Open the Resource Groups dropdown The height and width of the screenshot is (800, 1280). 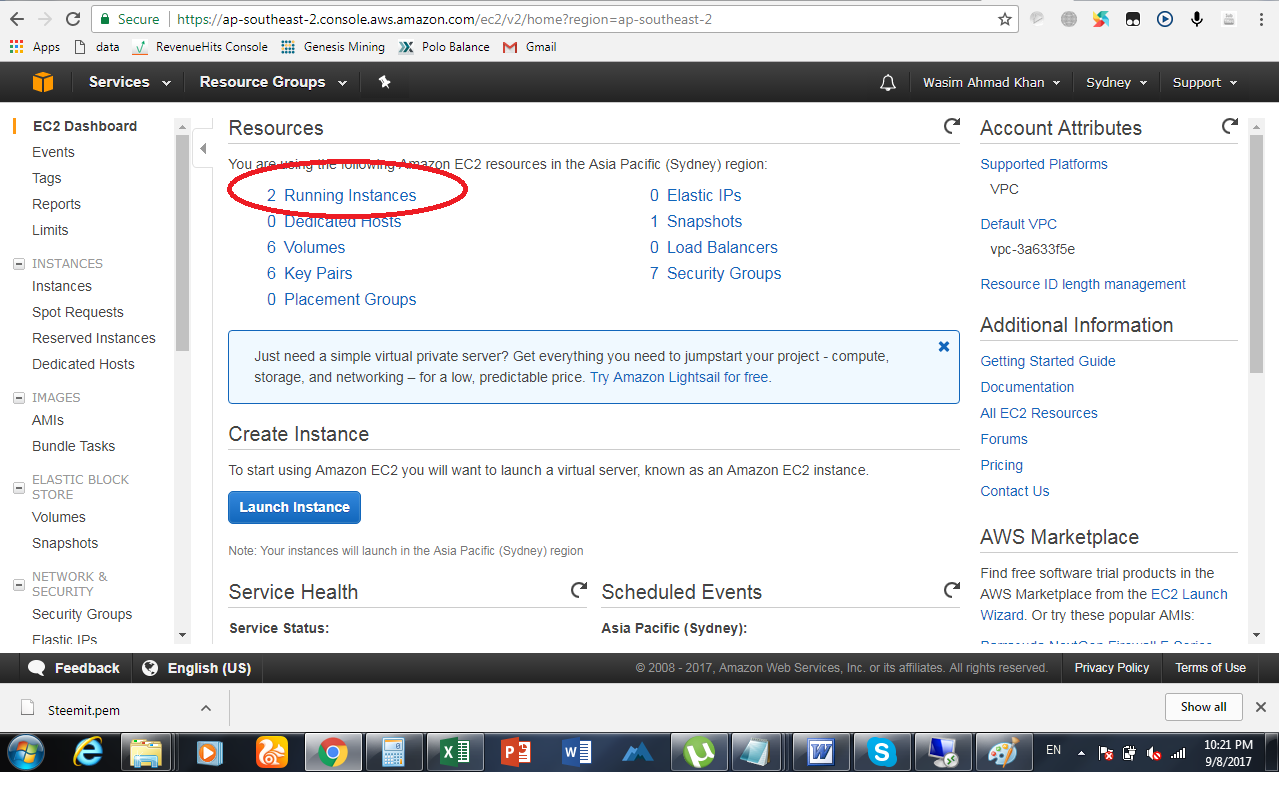(273, 82)
